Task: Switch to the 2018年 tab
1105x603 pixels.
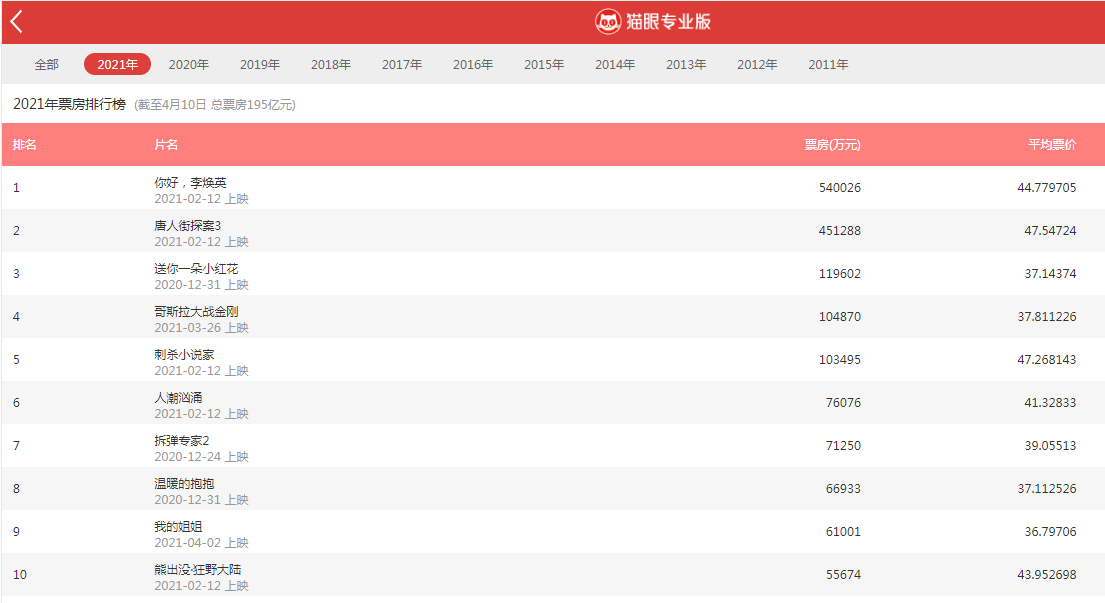Action: (x=331, y=64)
